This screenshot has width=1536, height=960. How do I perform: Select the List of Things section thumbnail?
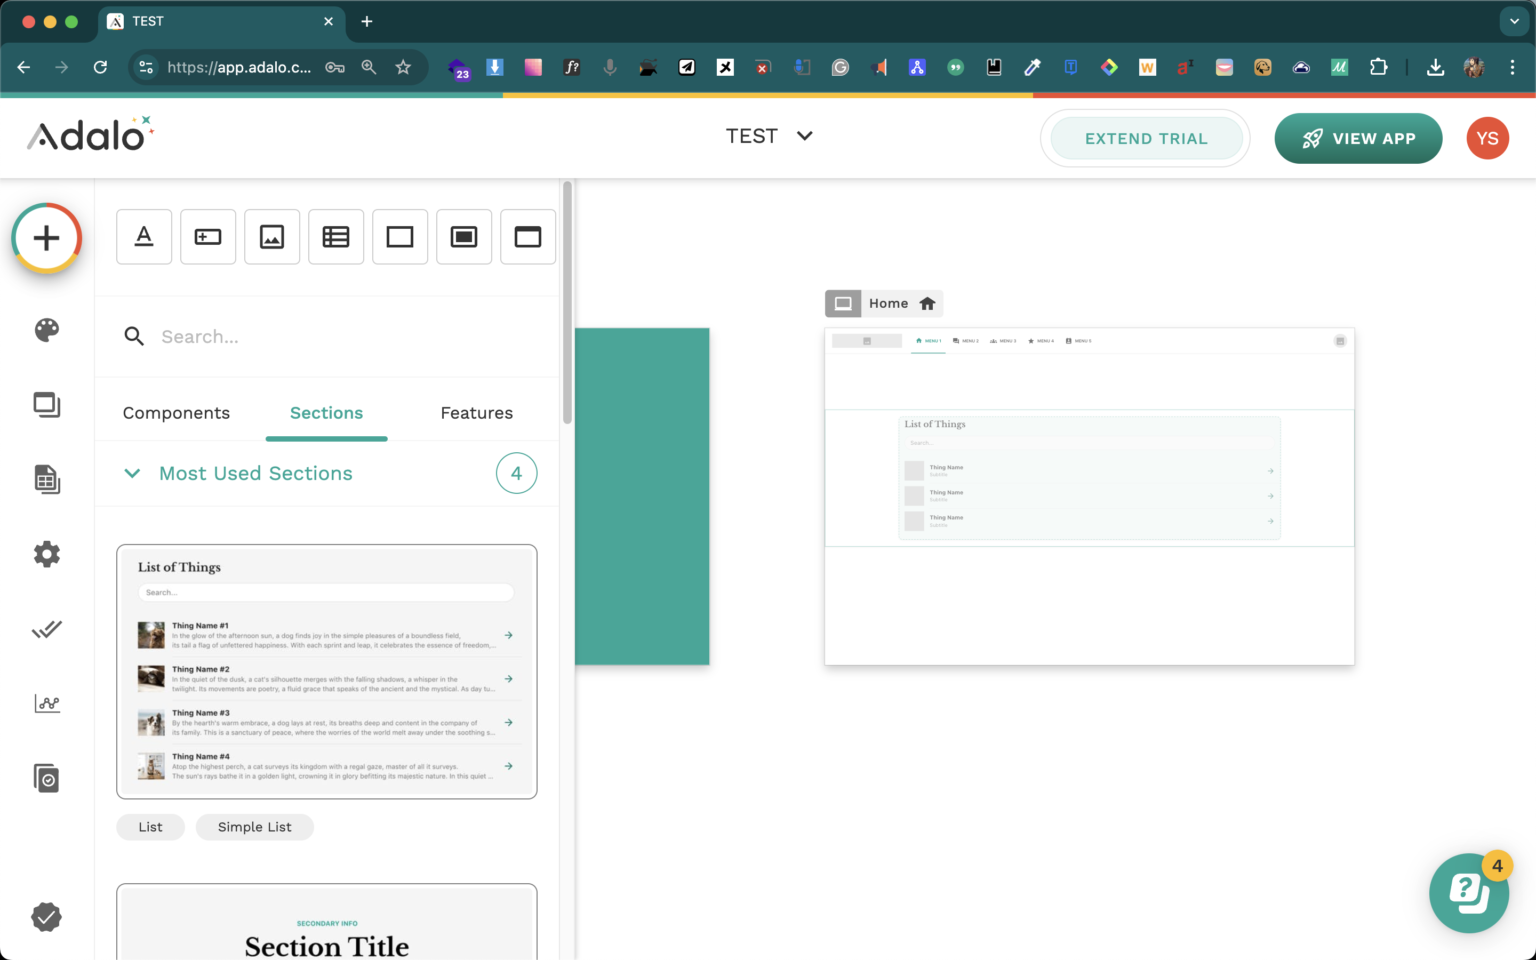(x=327, y=671)
